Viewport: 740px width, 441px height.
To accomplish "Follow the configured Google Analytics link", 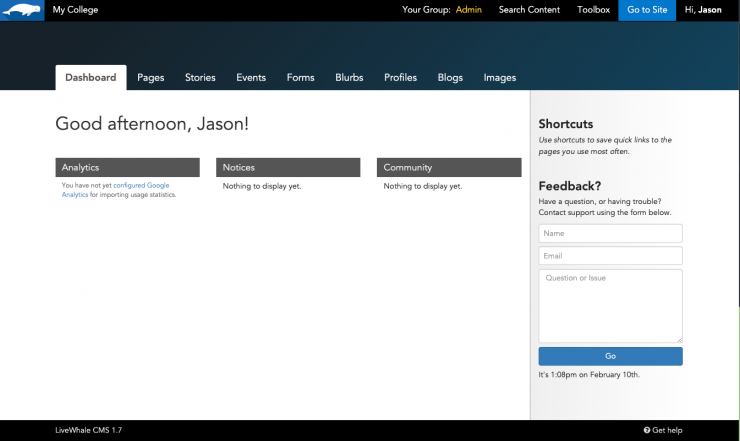I will click(x=141, y=186).
